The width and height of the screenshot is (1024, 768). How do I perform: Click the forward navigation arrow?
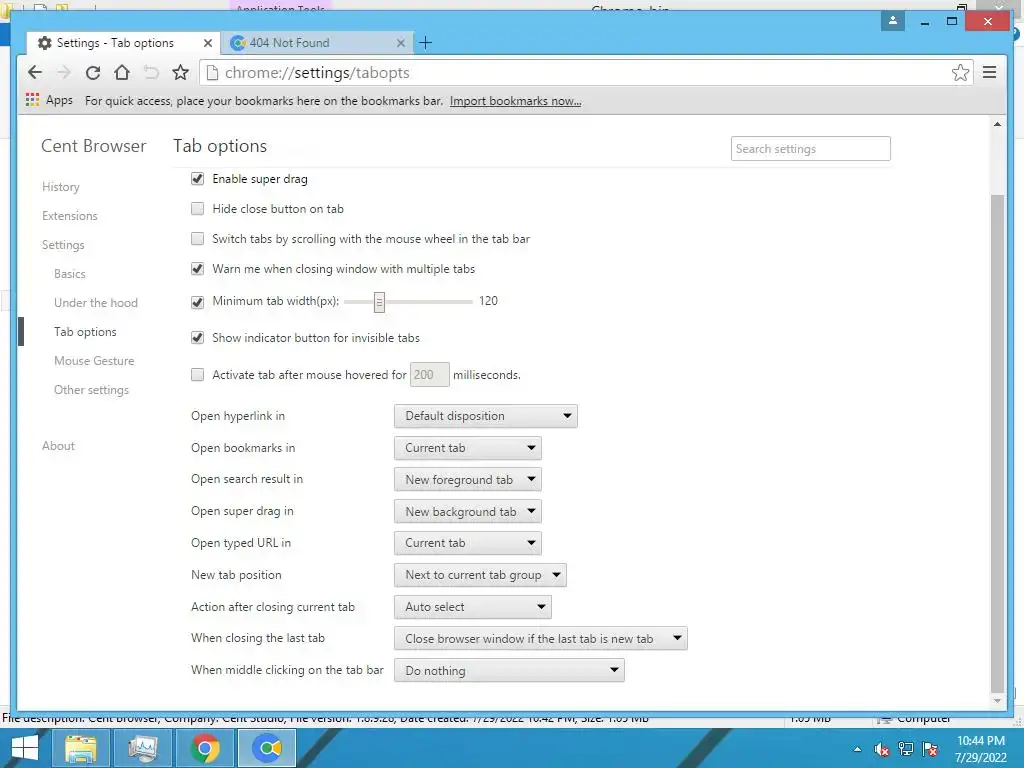coord(64,72)
